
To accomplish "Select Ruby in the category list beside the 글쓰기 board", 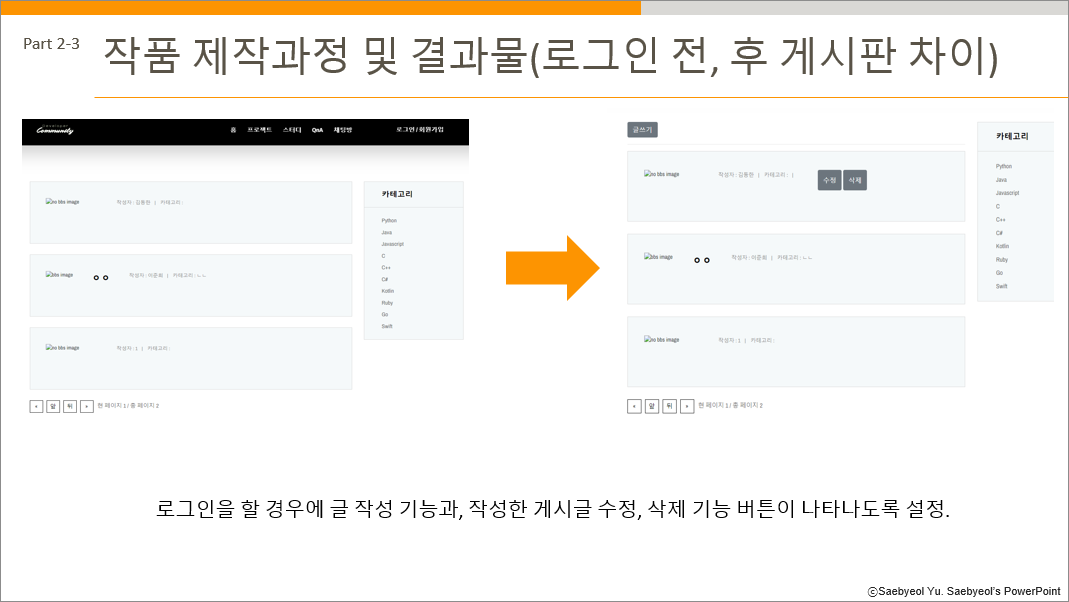I will 1002,260.
